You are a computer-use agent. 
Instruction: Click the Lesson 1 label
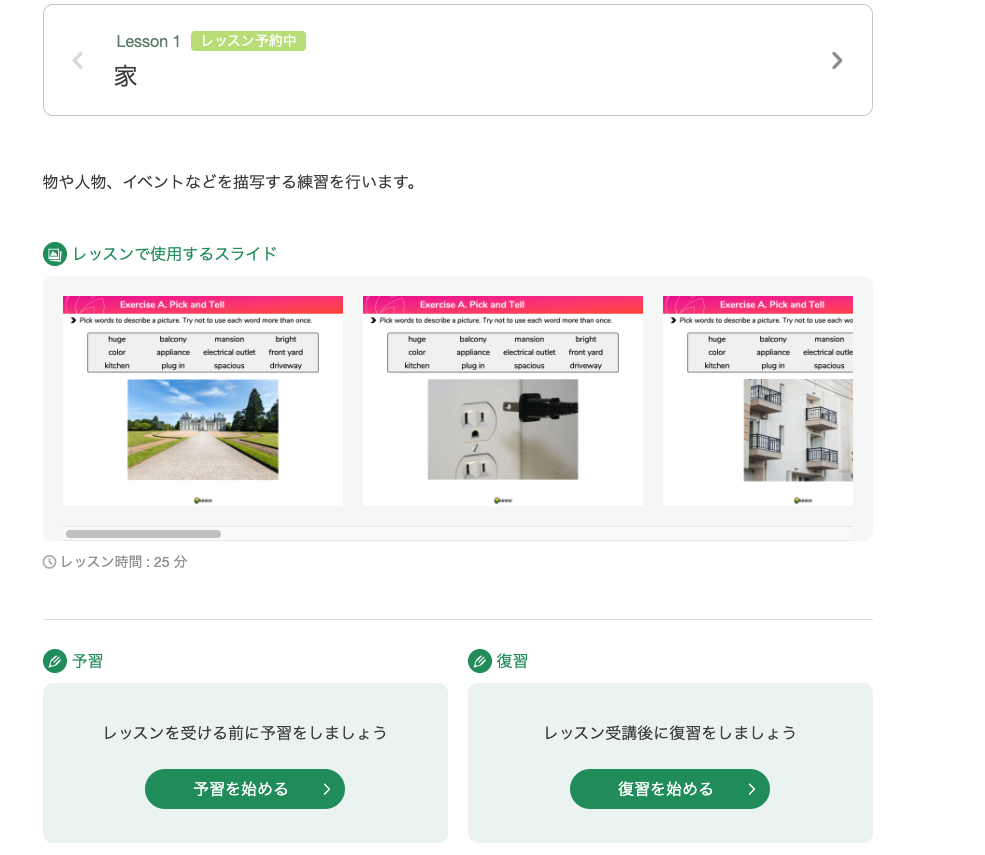[x=148, y=41]
